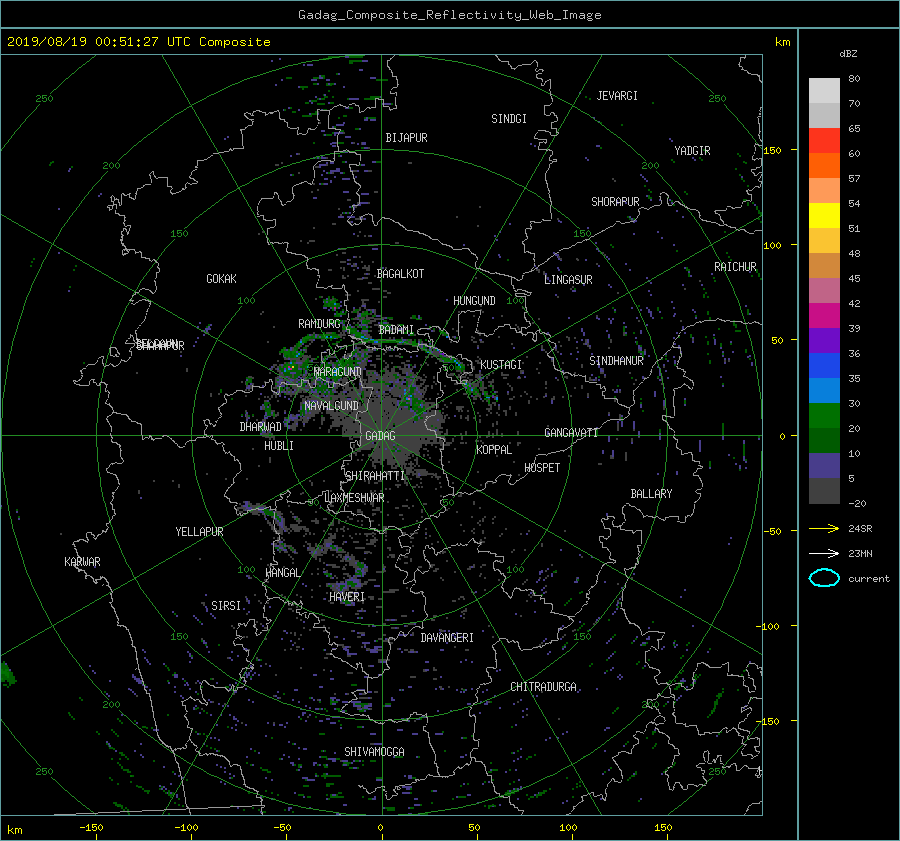Viewport: 900px width, 841px height.
Task: Click the HUBLI place label
Action: tap(279, 446)
